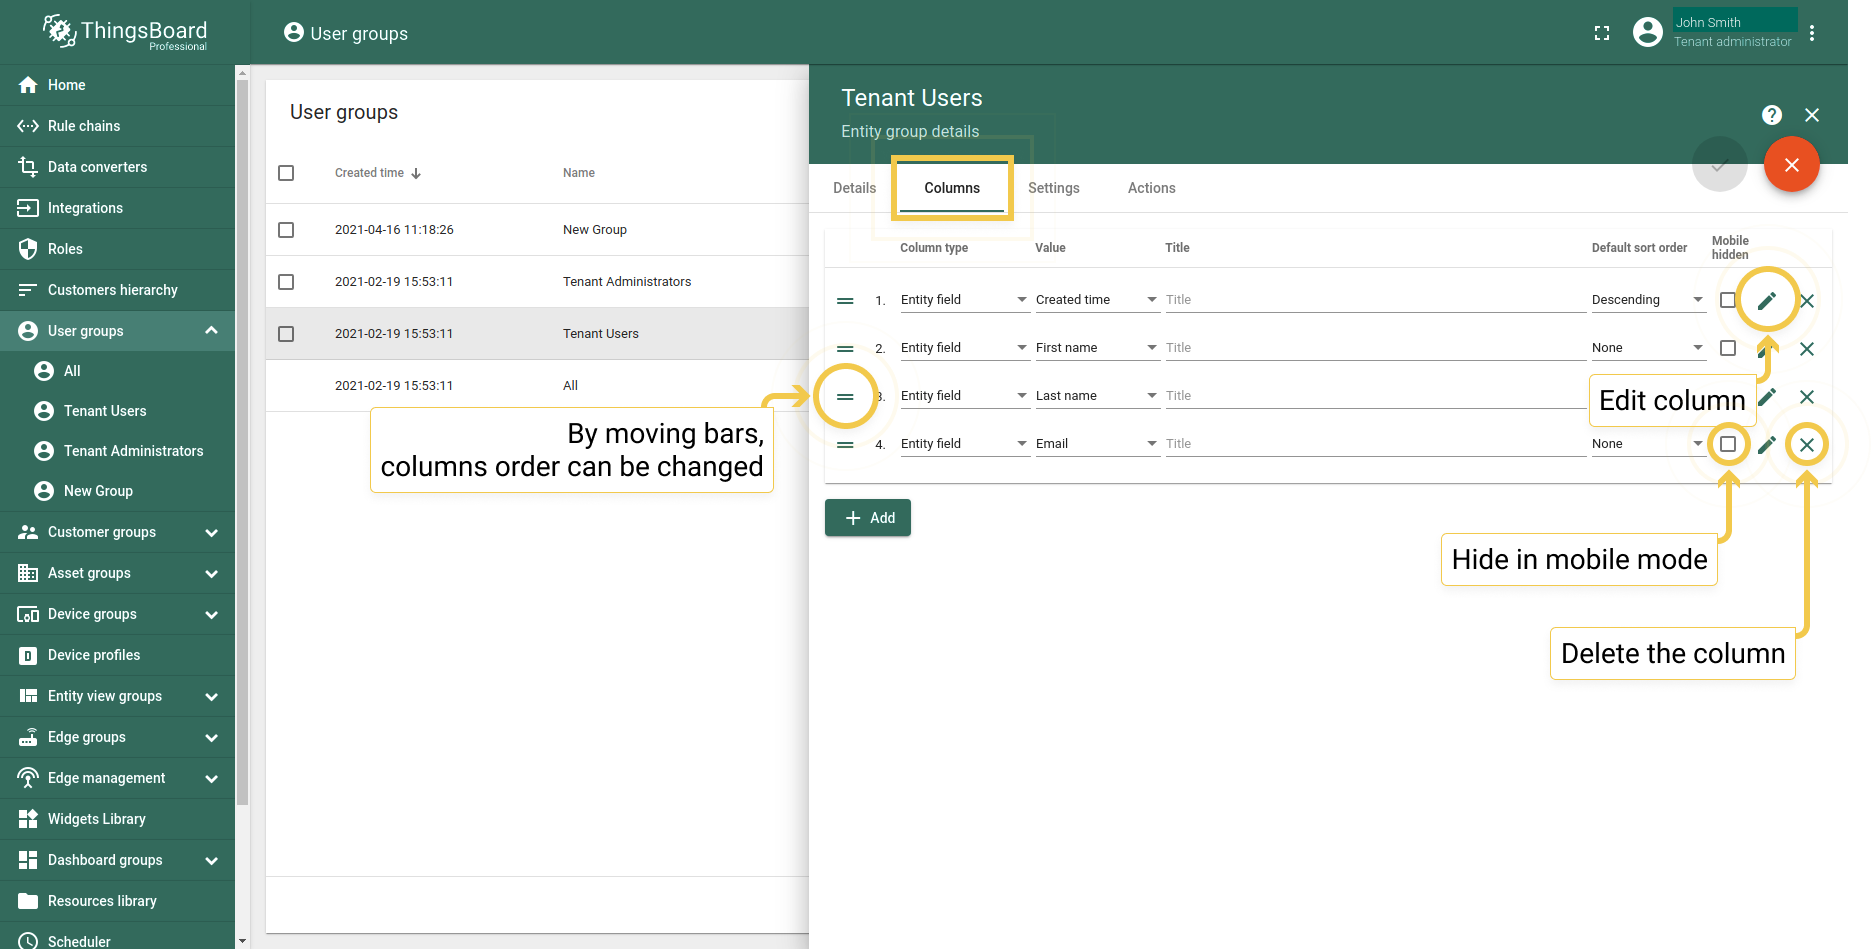Viewport: 1871px width, 949px height.
Task: Open the Descending sort order dropdown
Action: pyautogui.click(x=1648, y=300)
